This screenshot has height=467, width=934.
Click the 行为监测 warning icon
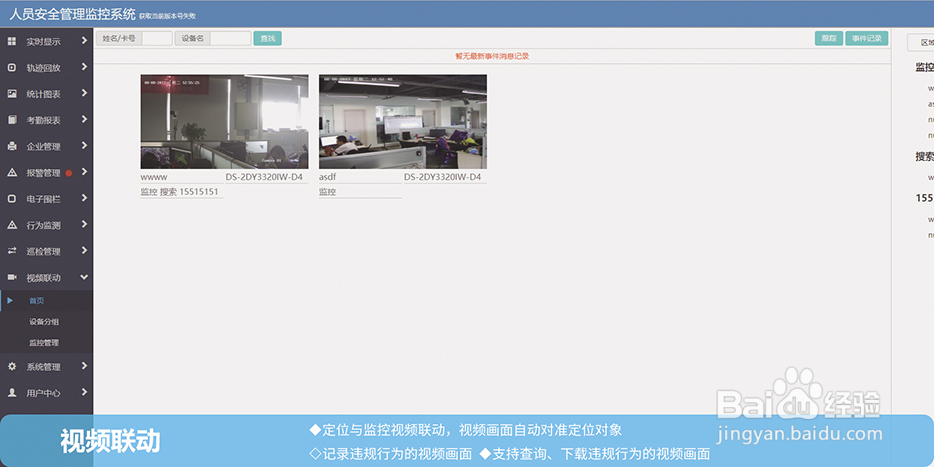click(12, 225)
